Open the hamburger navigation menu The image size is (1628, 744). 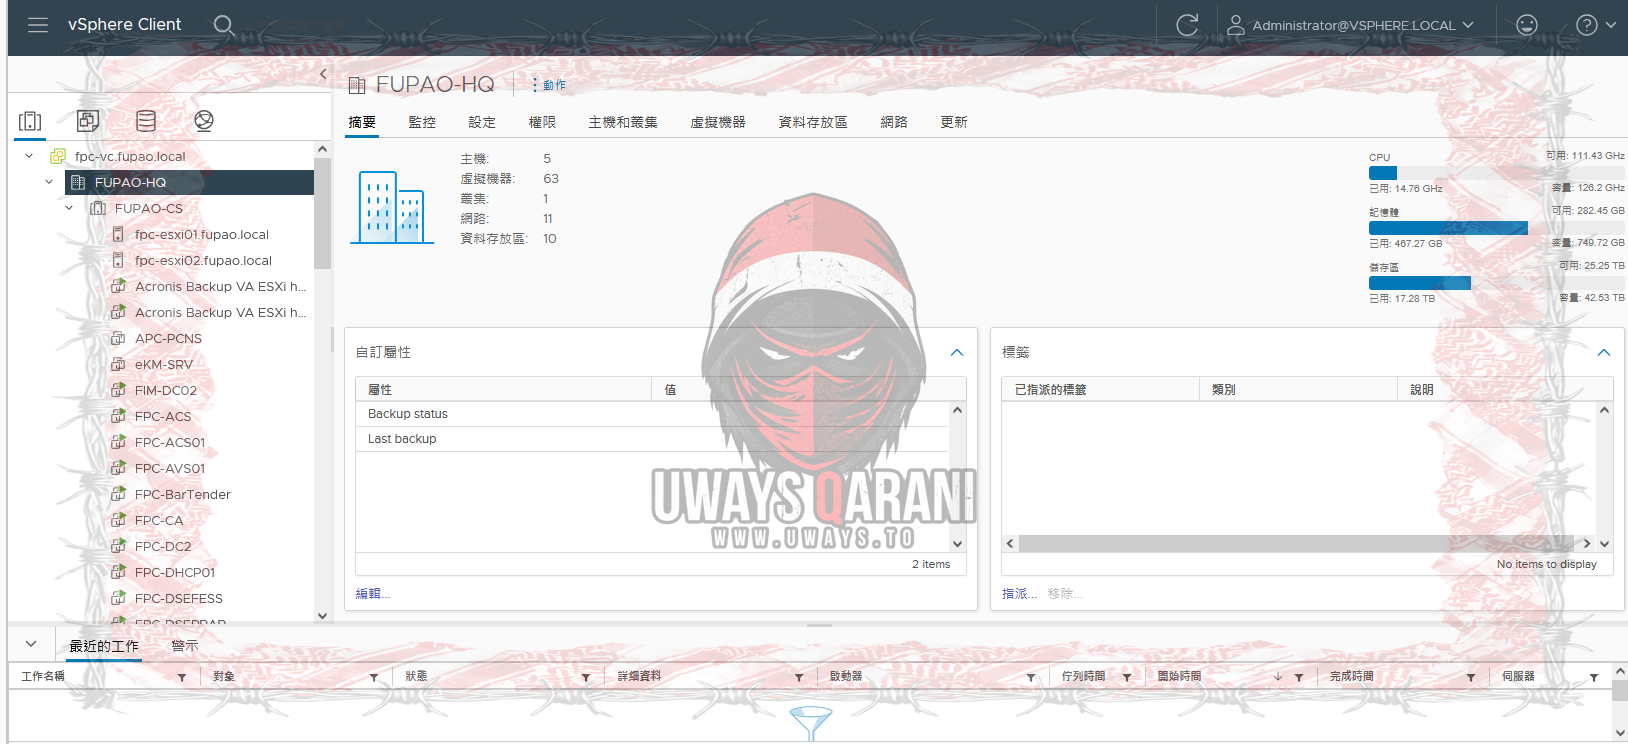tap(38, 25)
